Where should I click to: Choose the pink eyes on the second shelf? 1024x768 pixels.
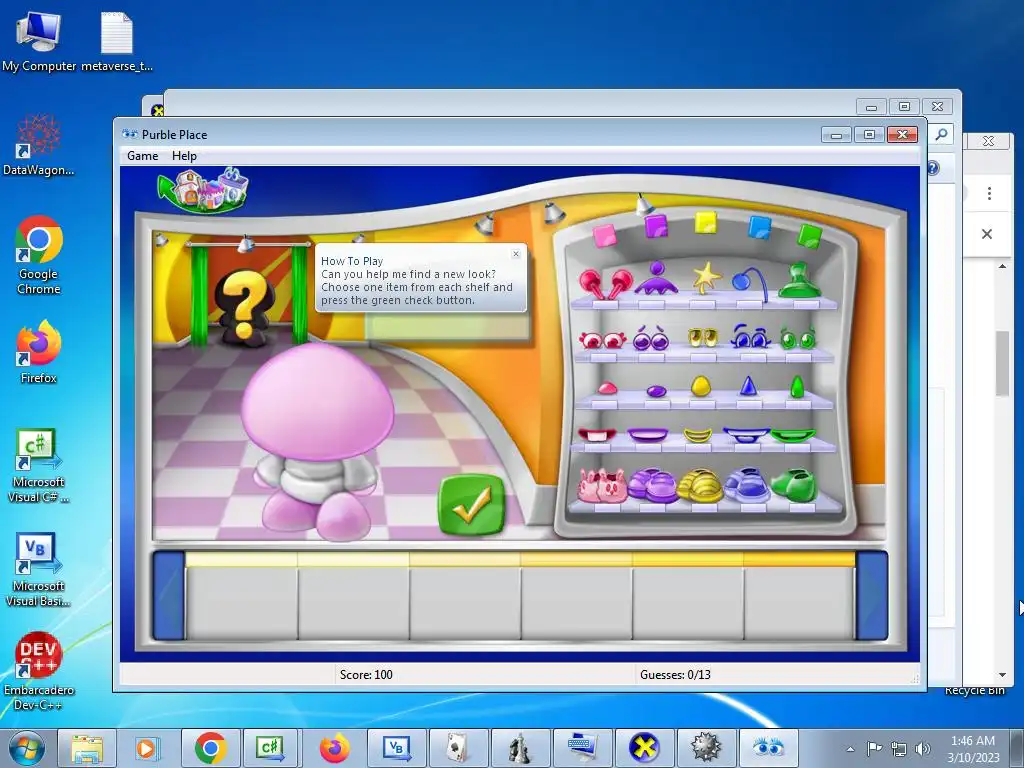pos(603,340)
